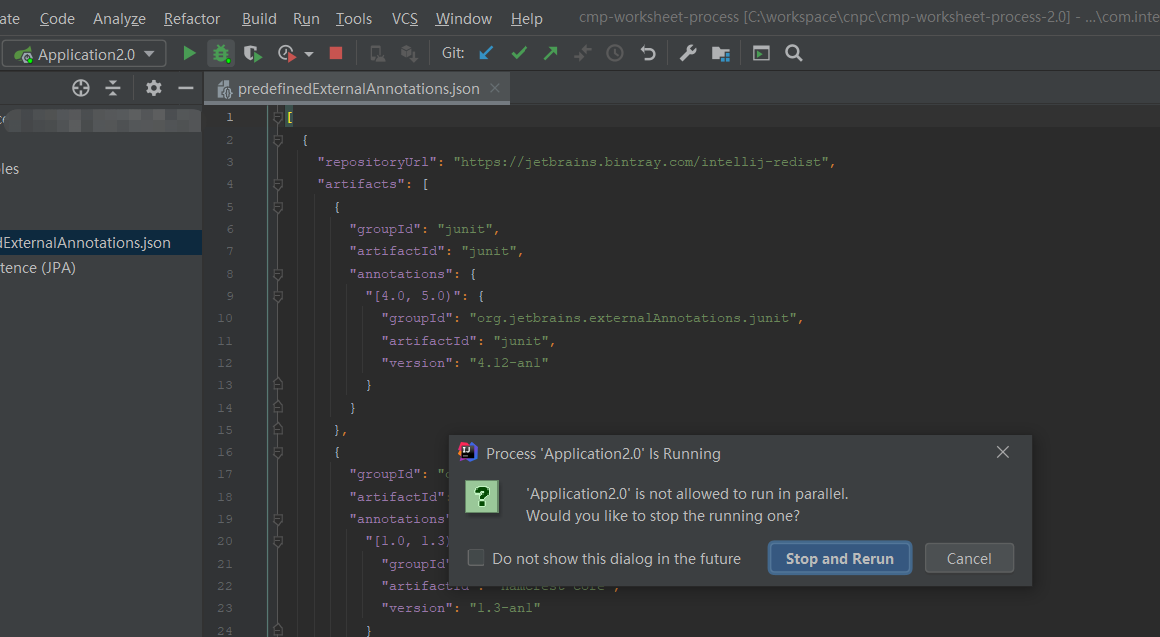Click the Build Artifacts toolbar icon
1160x637 pixels.
(408, 53)
